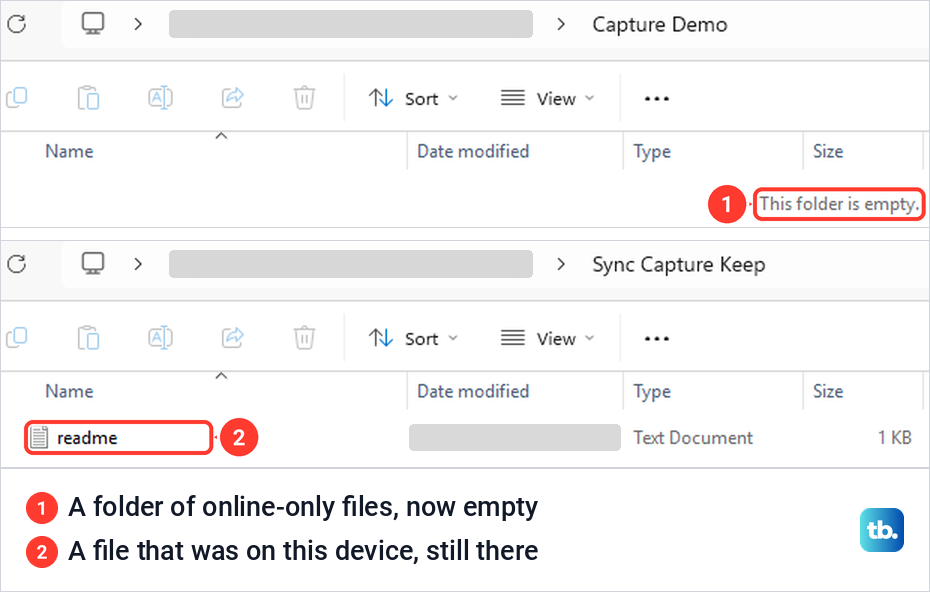This screenshot has width=930, height=592.
Task: Open the View dropdown in Capture Demo window
Action: (547, 98)
